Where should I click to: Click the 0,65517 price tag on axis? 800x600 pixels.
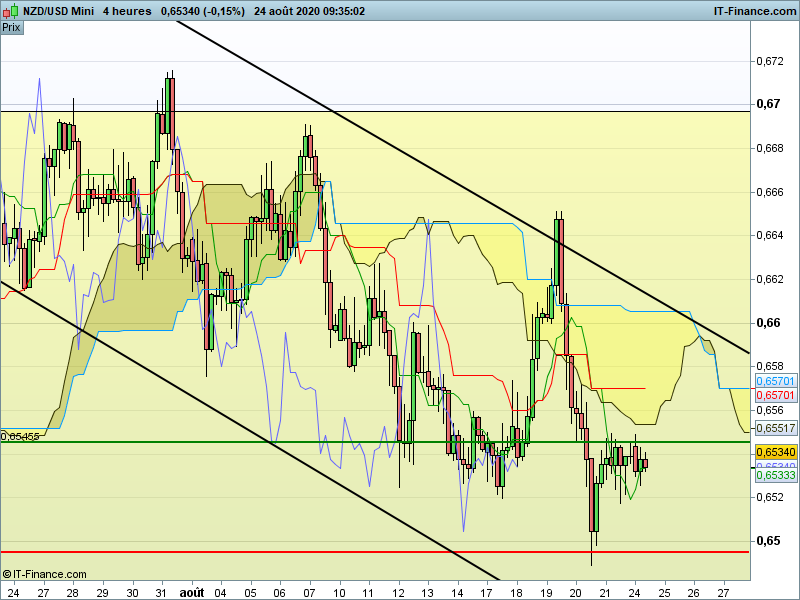coord(775,427)
